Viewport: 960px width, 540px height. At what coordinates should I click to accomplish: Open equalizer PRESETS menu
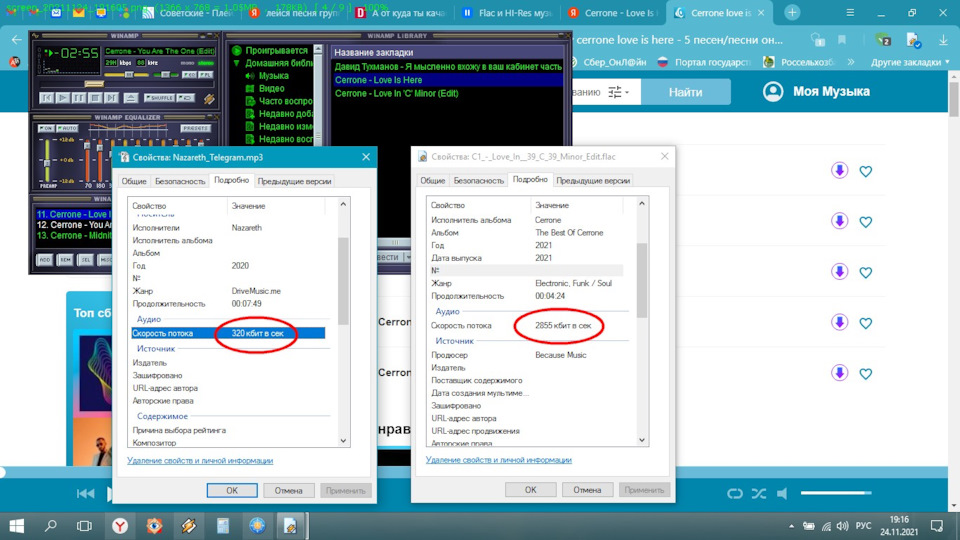pyautogui.click(x=196, y=128)
